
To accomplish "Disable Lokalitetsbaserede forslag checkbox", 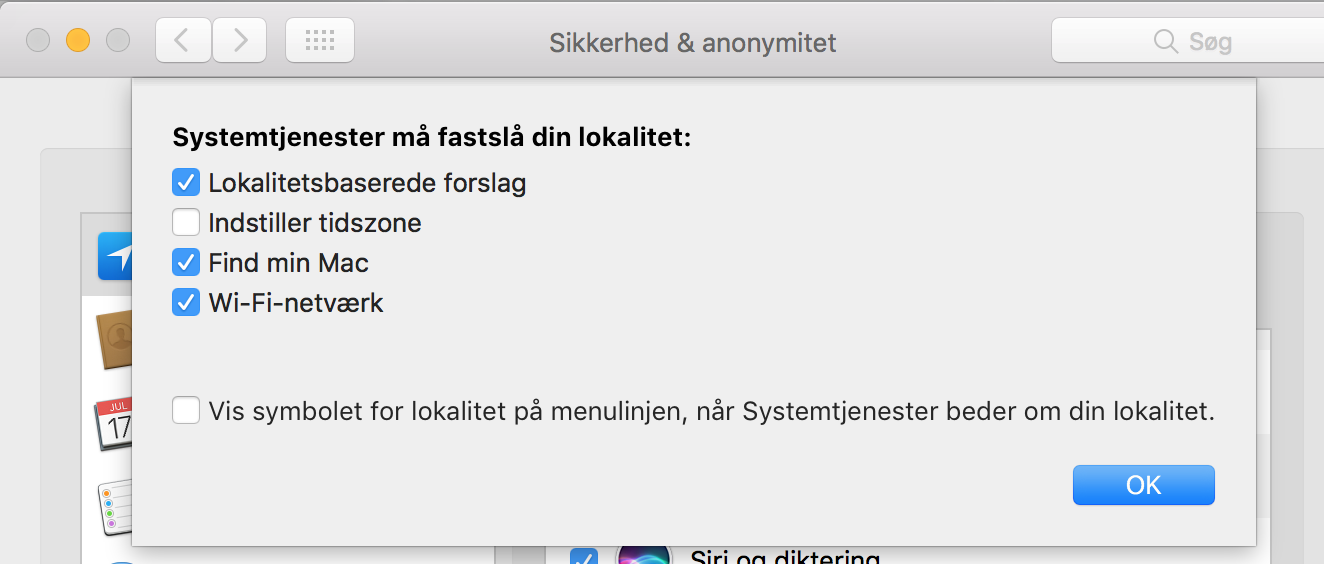I will tap(186, 182).
